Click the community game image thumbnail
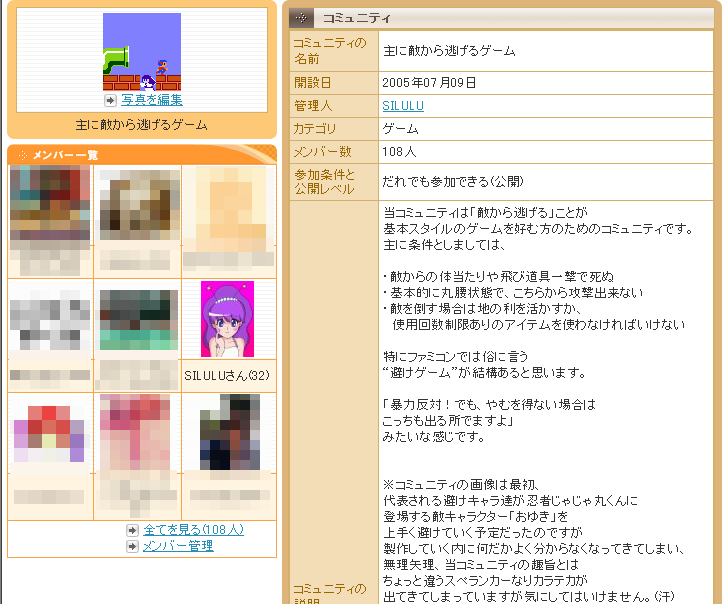This screenshot has width=724, height=604. tap(142, 52)
